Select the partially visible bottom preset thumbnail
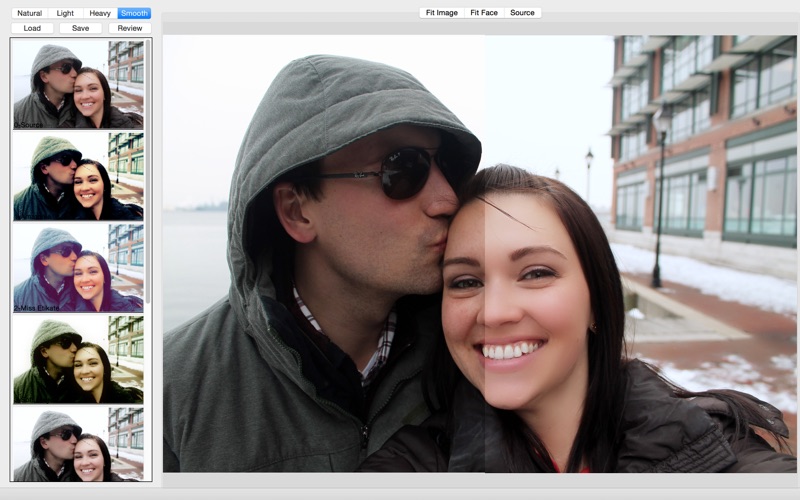This screenshot has width=800, height=500. (78, 444)
